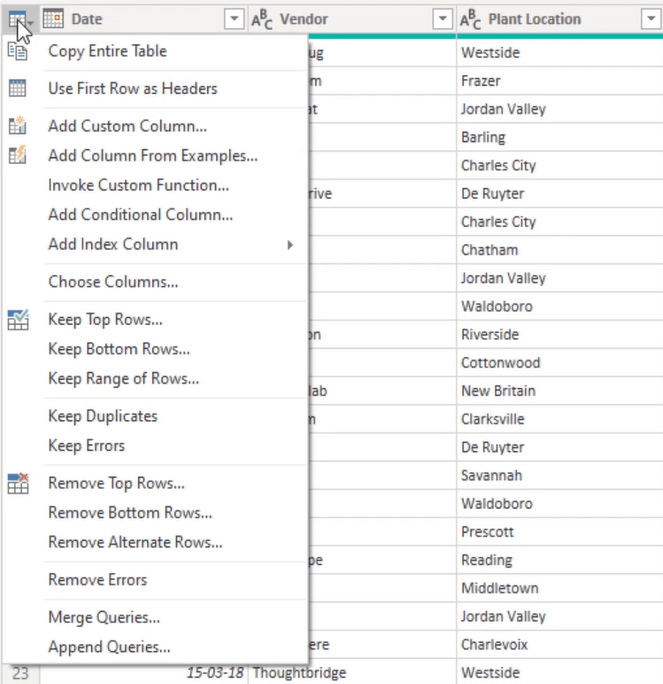Click the Vendor column text type icon

click(x=262, y=19)
